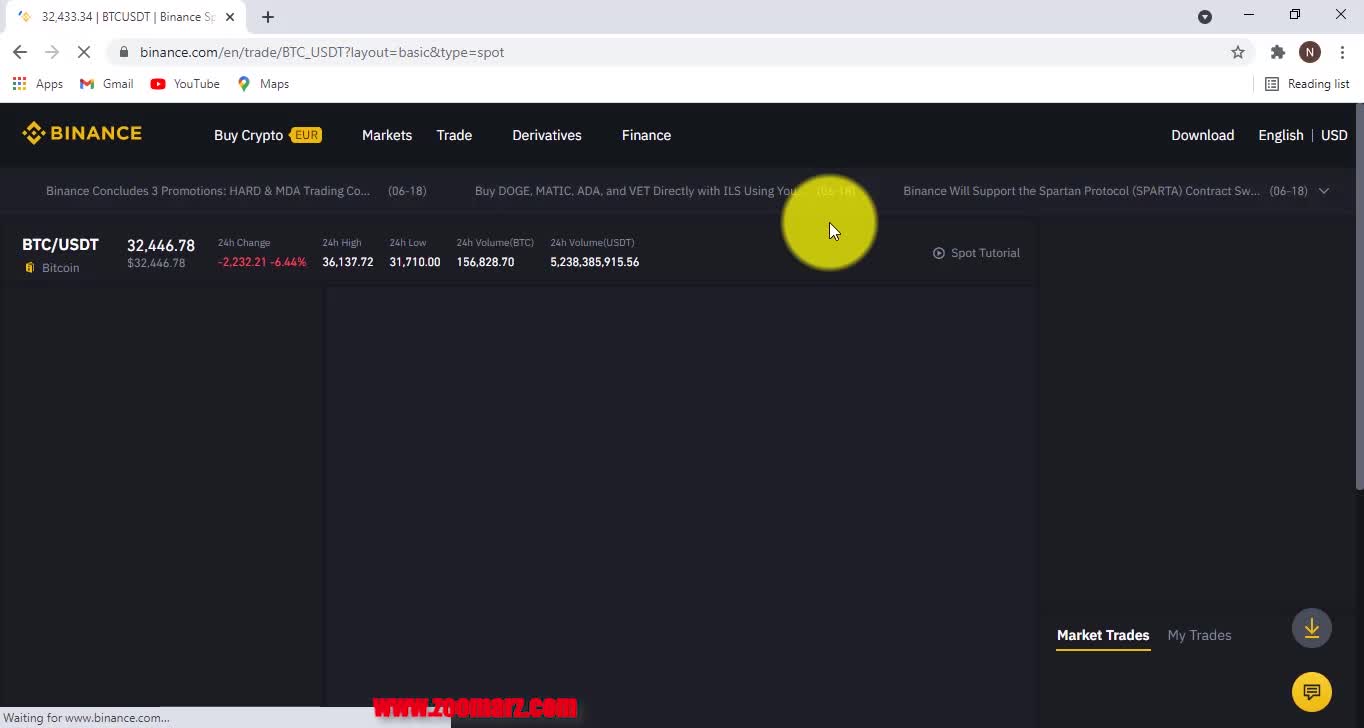The height and width of the screenshot is (728, 1364).
Task: Open the English language selector
Action: click(1280, 135)
